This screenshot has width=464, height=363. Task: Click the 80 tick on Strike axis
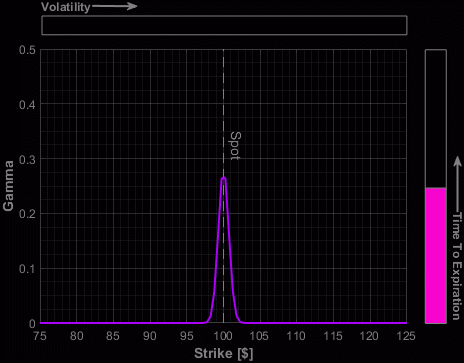77,336
